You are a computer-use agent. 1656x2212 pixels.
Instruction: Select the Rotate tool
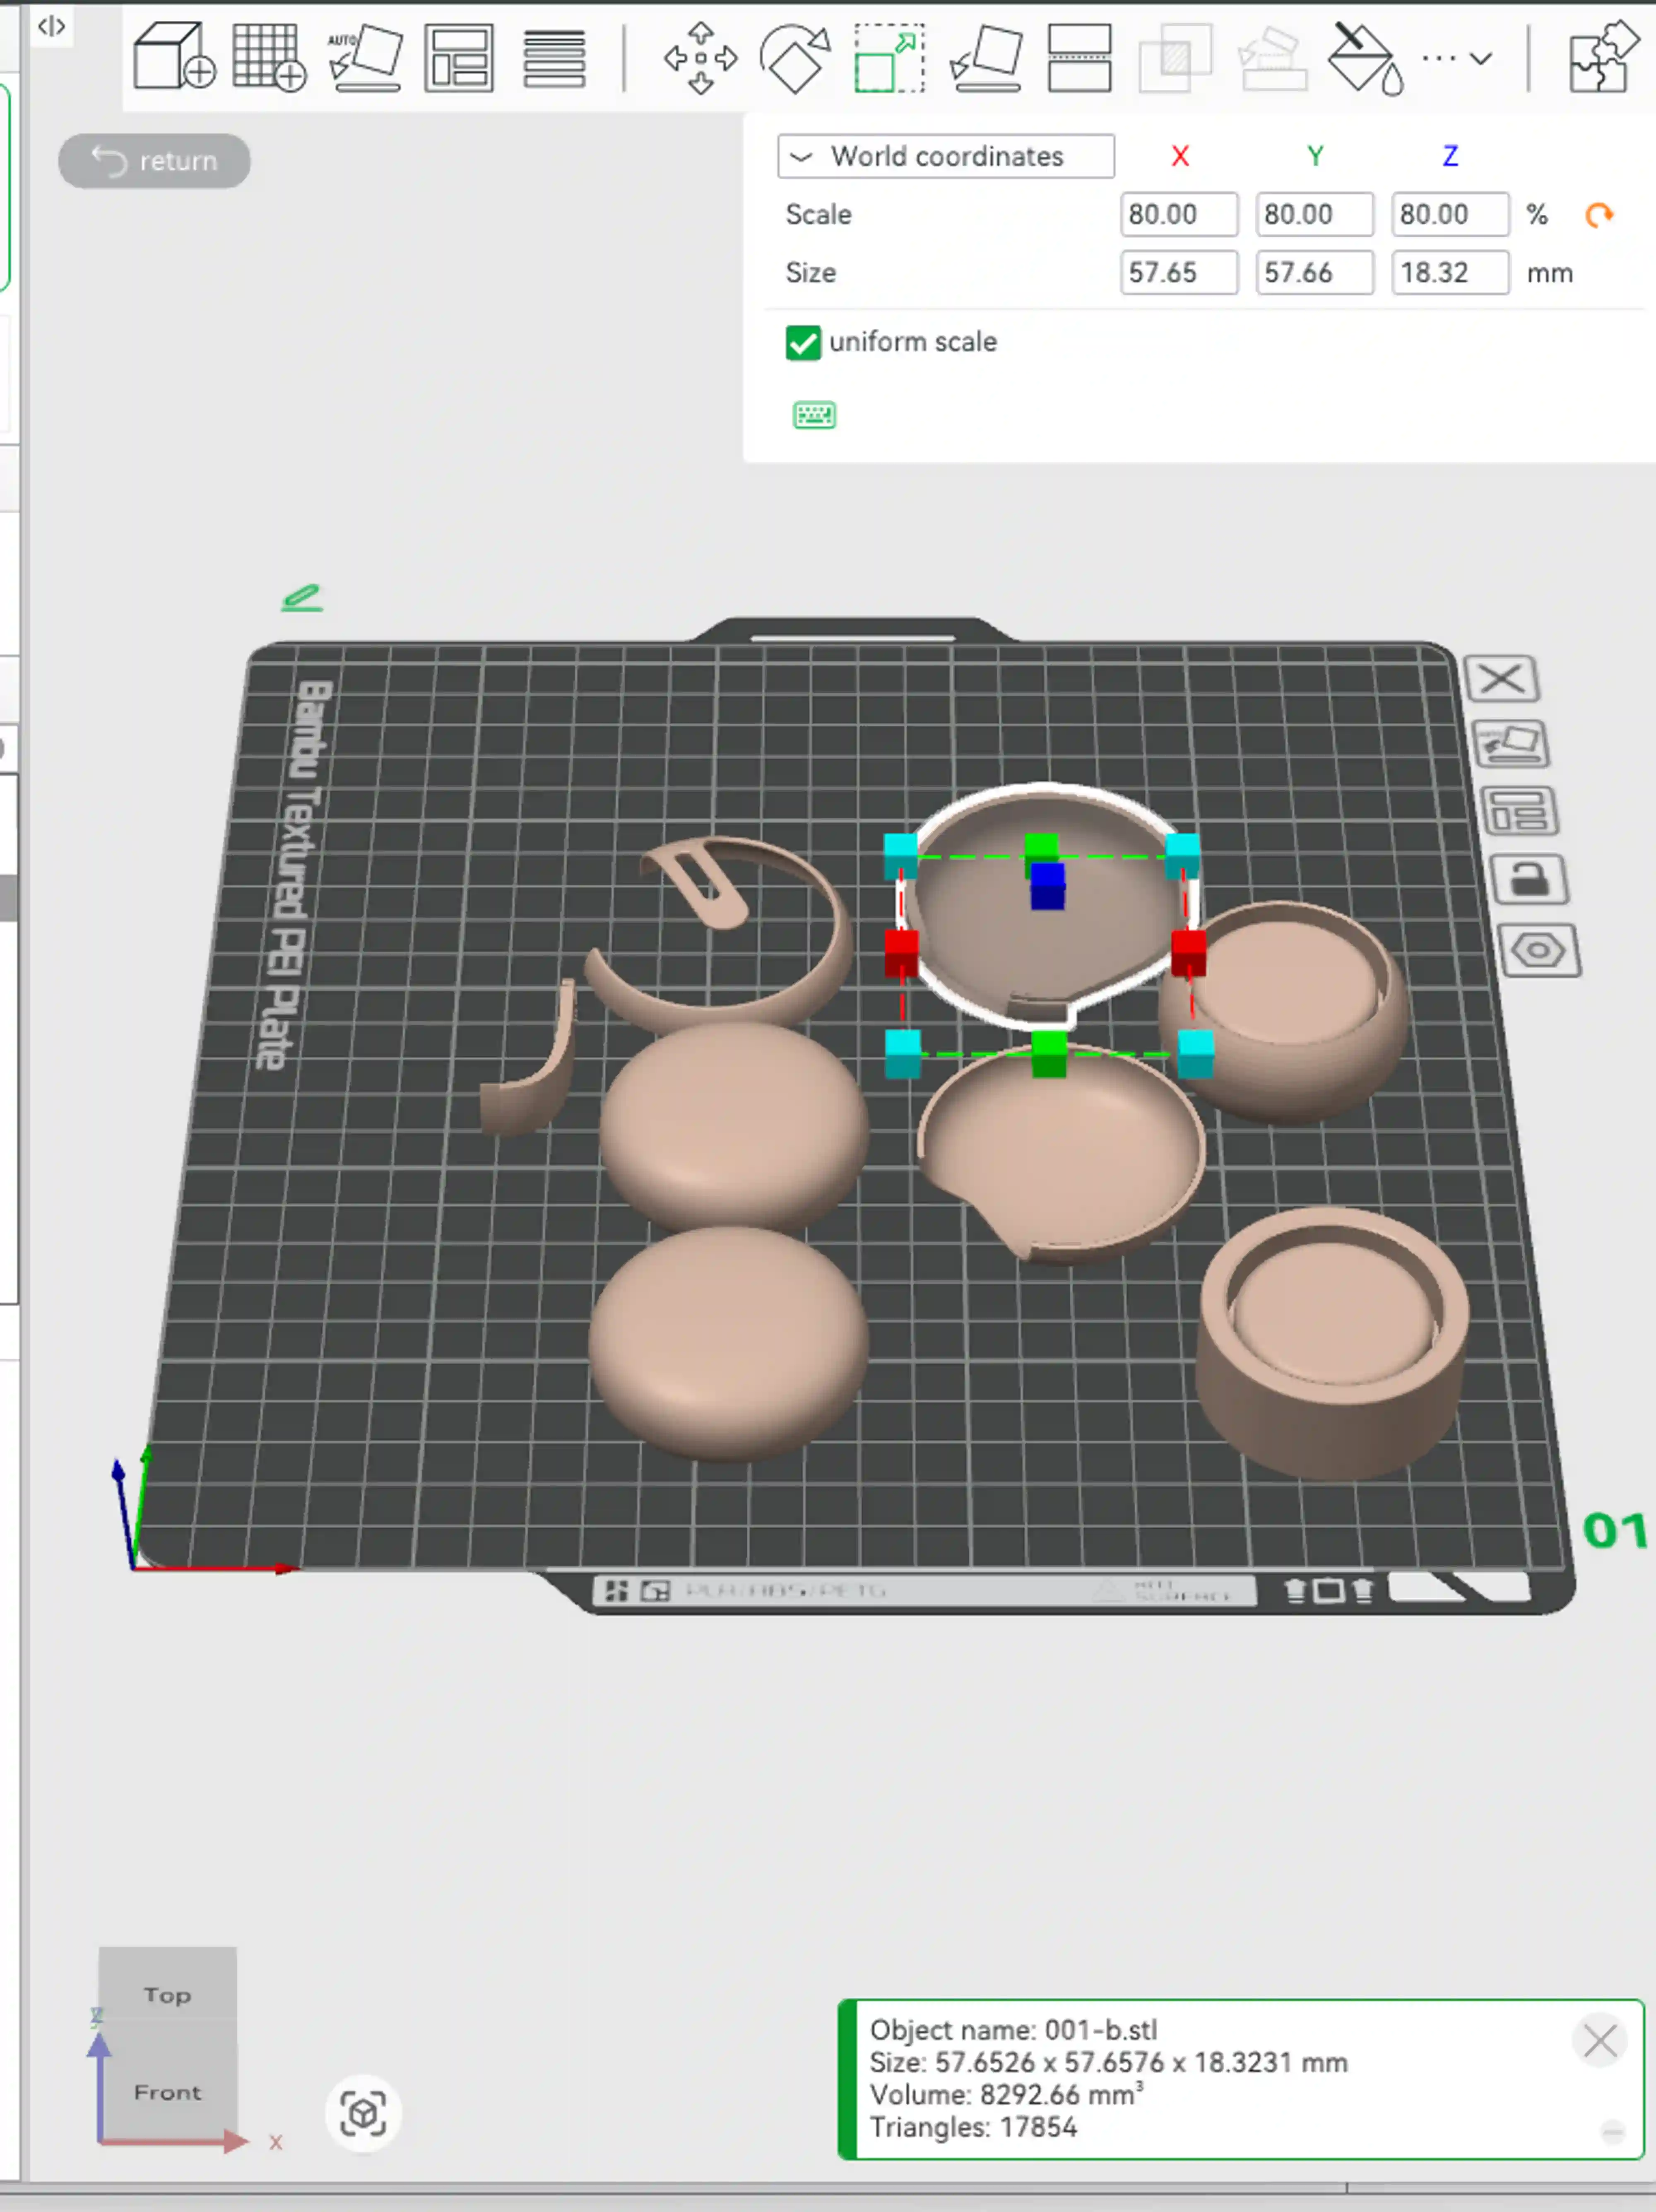(795, 58)
